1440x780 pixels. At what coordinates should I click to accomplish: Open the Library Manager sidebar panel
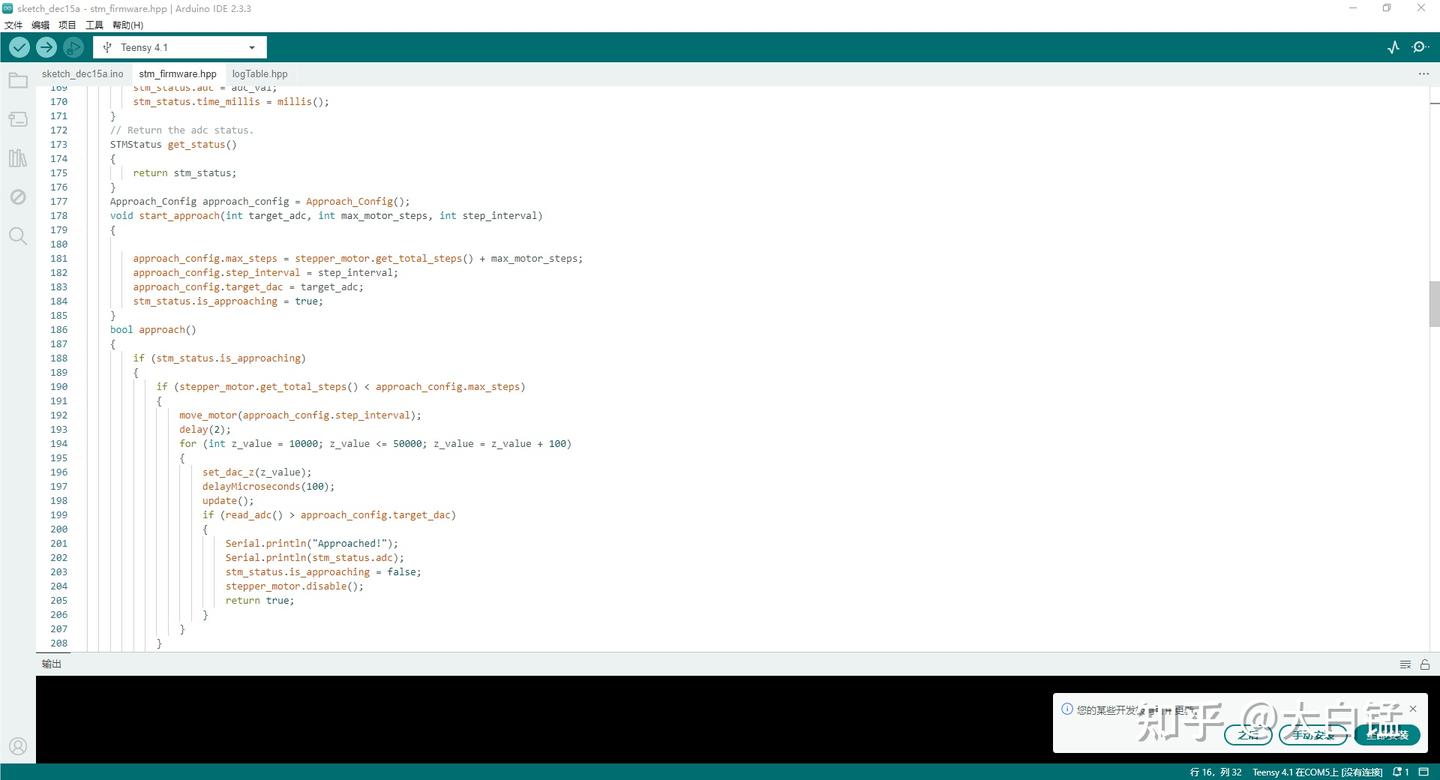(x=18, y=158)
